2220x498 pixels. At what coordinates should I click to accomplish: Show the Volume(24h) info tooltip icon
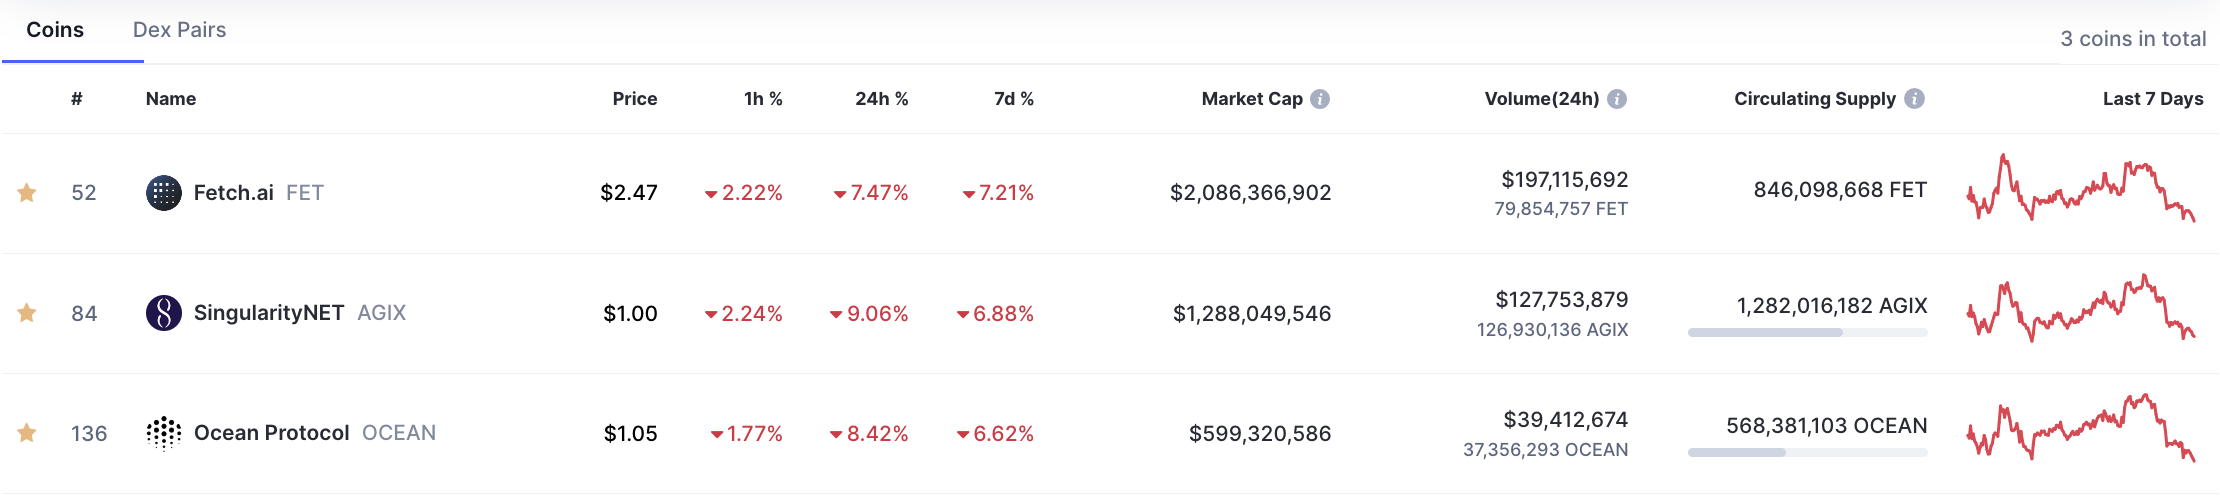coord(1617,99)
